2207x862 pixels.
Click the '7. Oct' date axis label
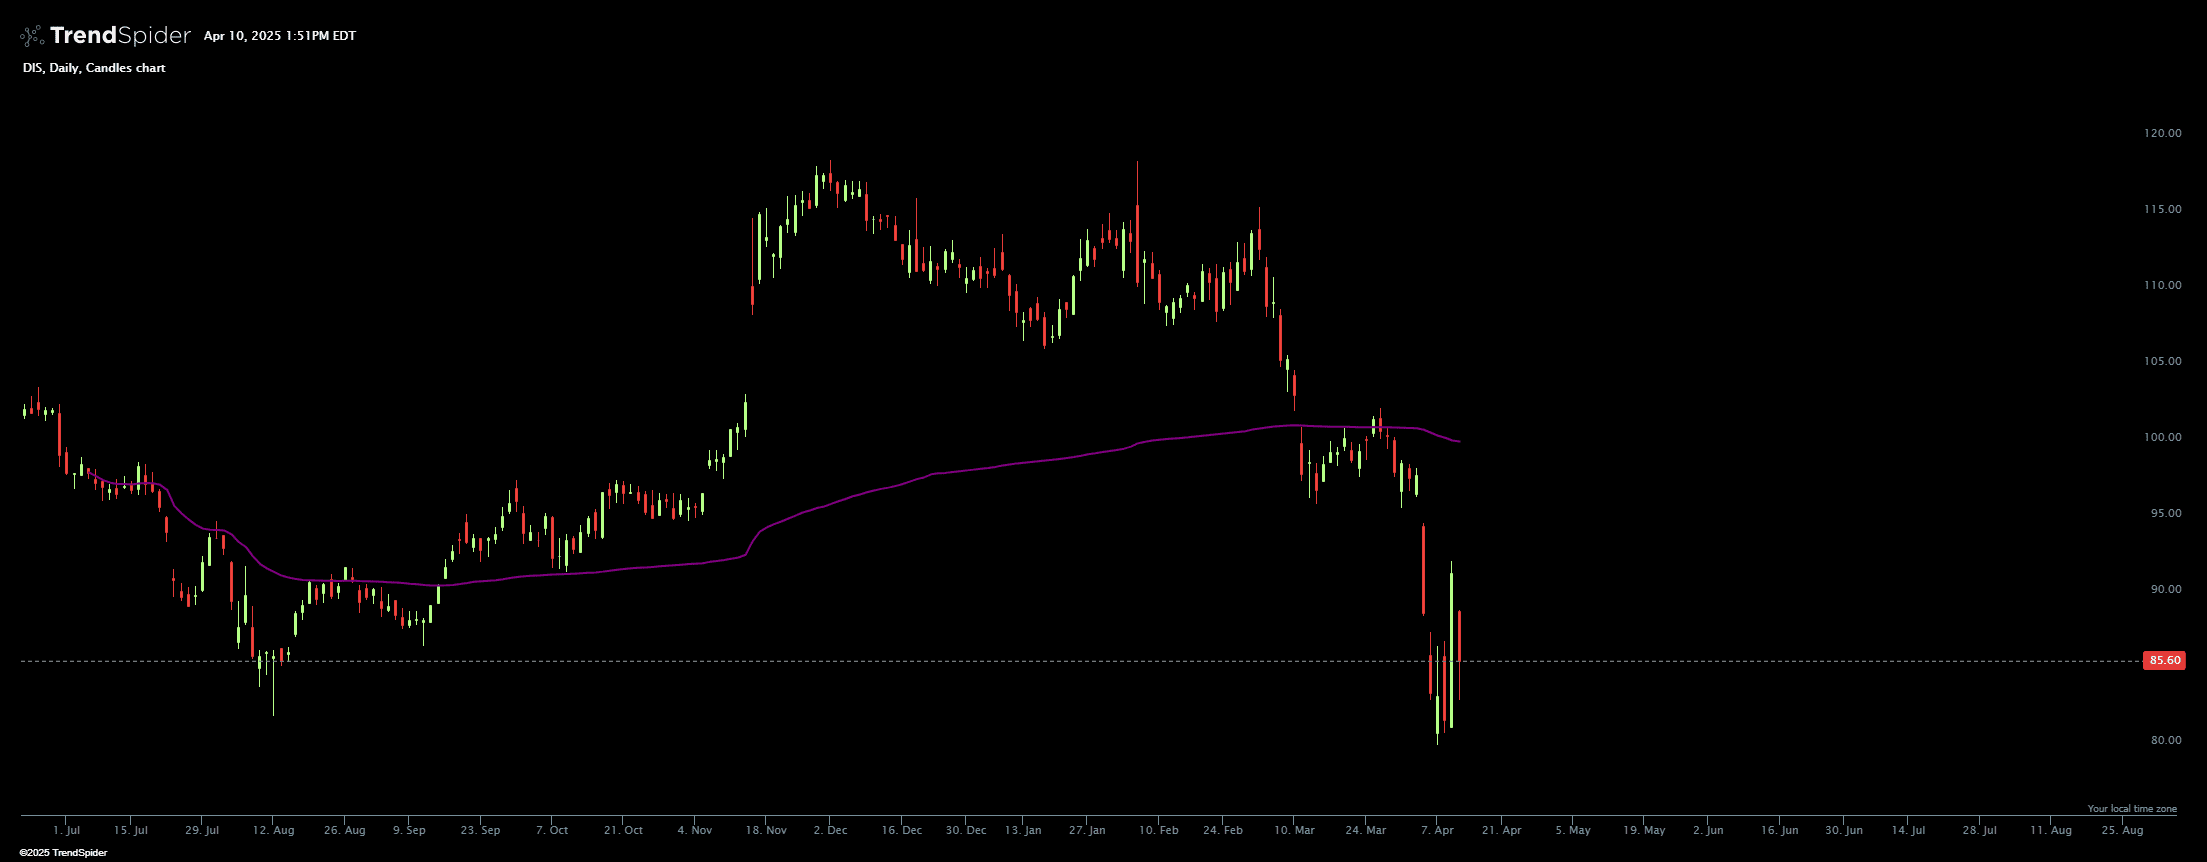pyautogui.click(x=552, y=830)
